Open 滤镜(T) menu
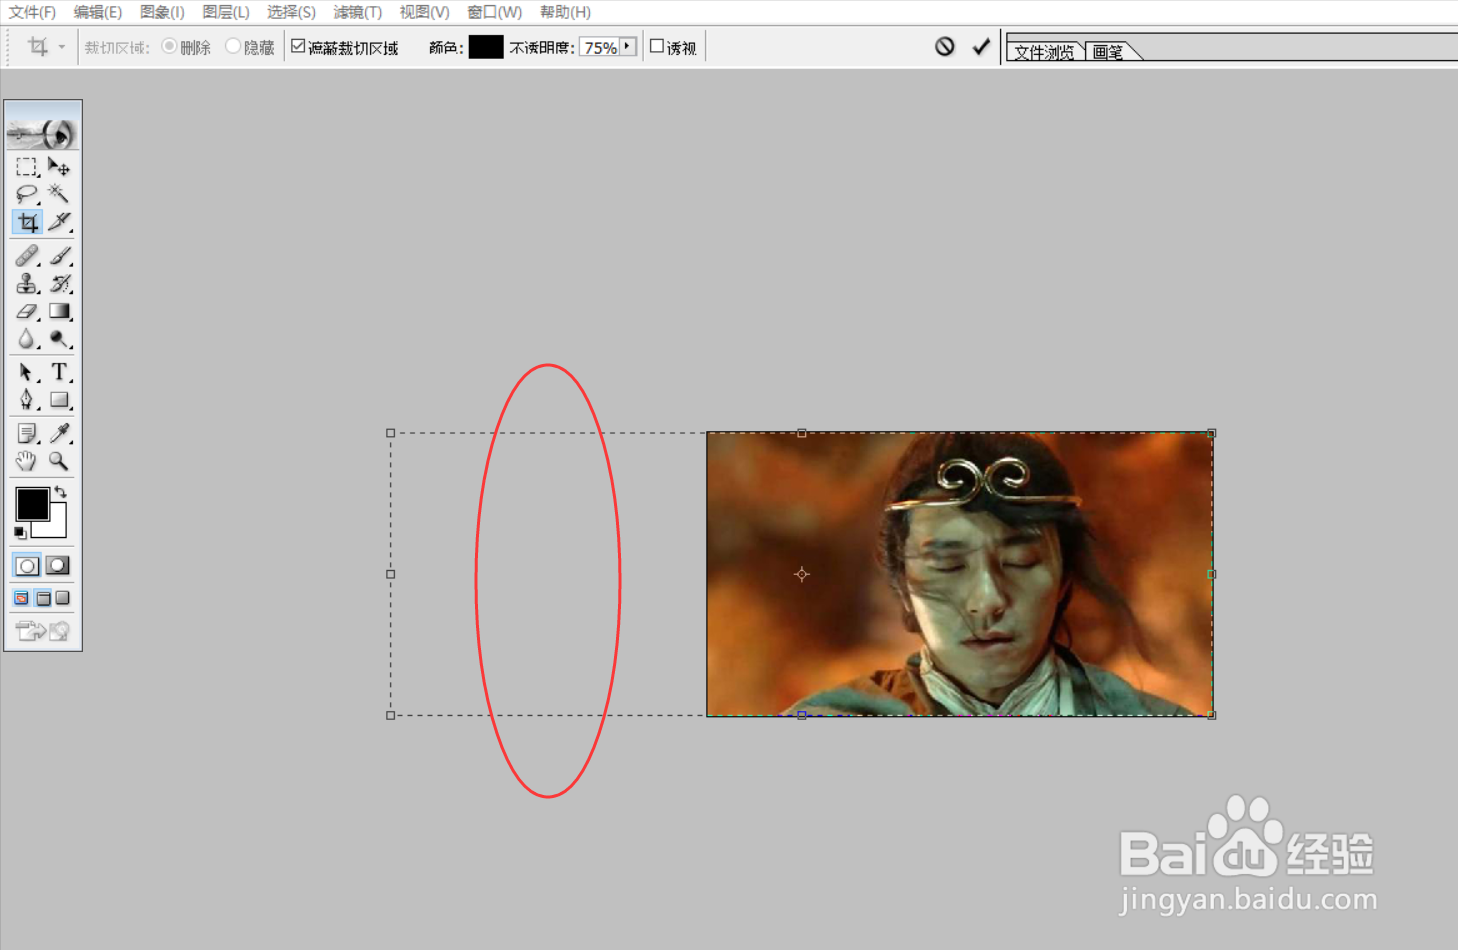The image size is (1458, 950). pyautogui.click(x=358, y=12)
